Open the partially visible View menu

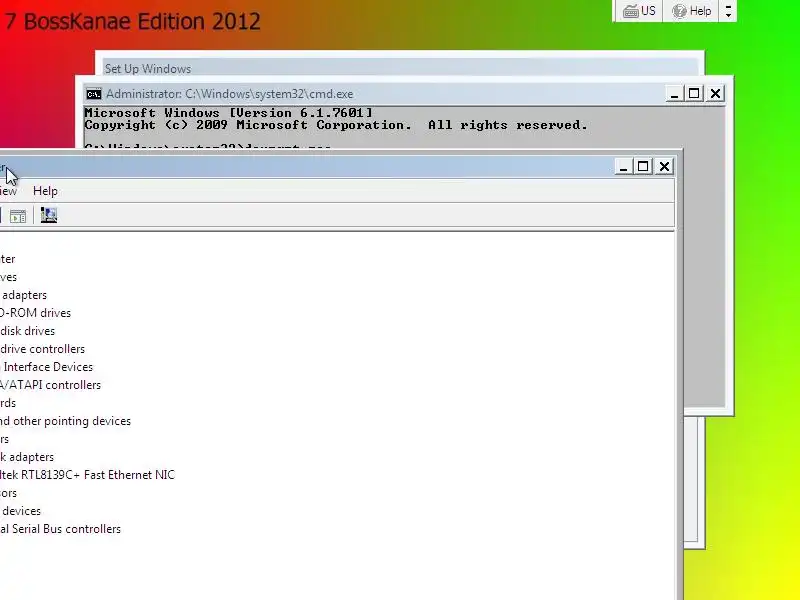tap(8, 191)
